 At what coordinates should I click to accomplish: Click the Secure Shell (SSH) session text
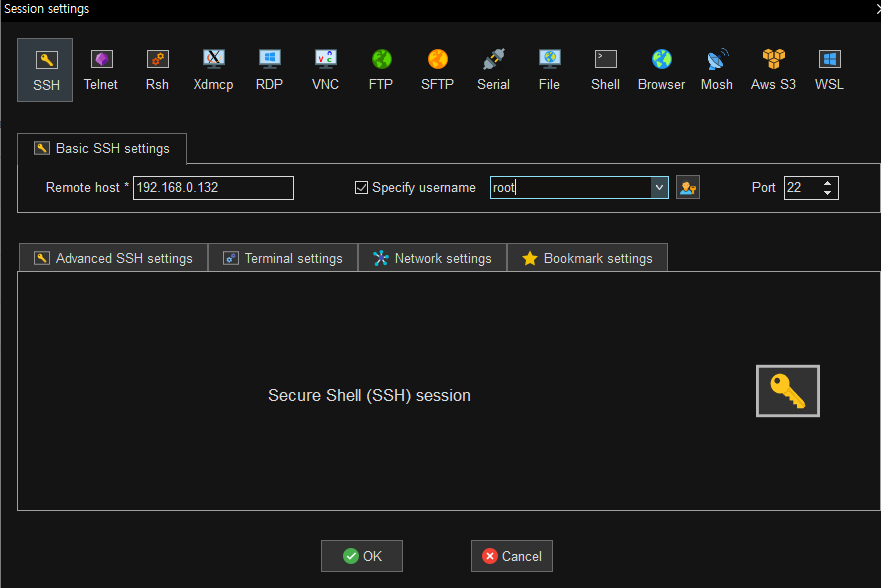[369, 395]
